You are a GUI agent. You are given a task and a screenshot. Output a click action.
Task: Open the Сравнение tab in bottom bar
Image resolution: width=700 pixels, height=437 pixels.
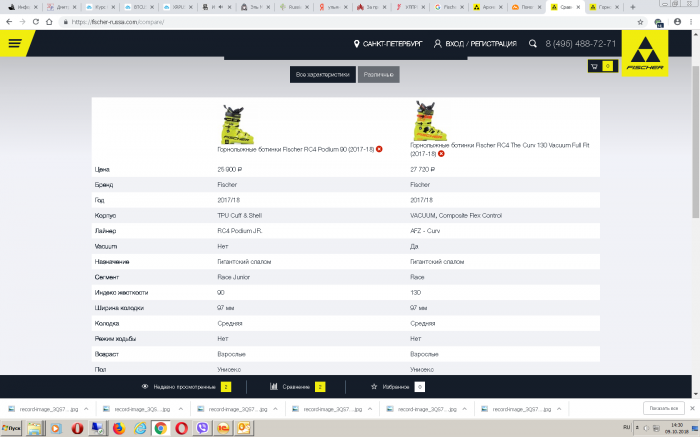tap(297, 386)
